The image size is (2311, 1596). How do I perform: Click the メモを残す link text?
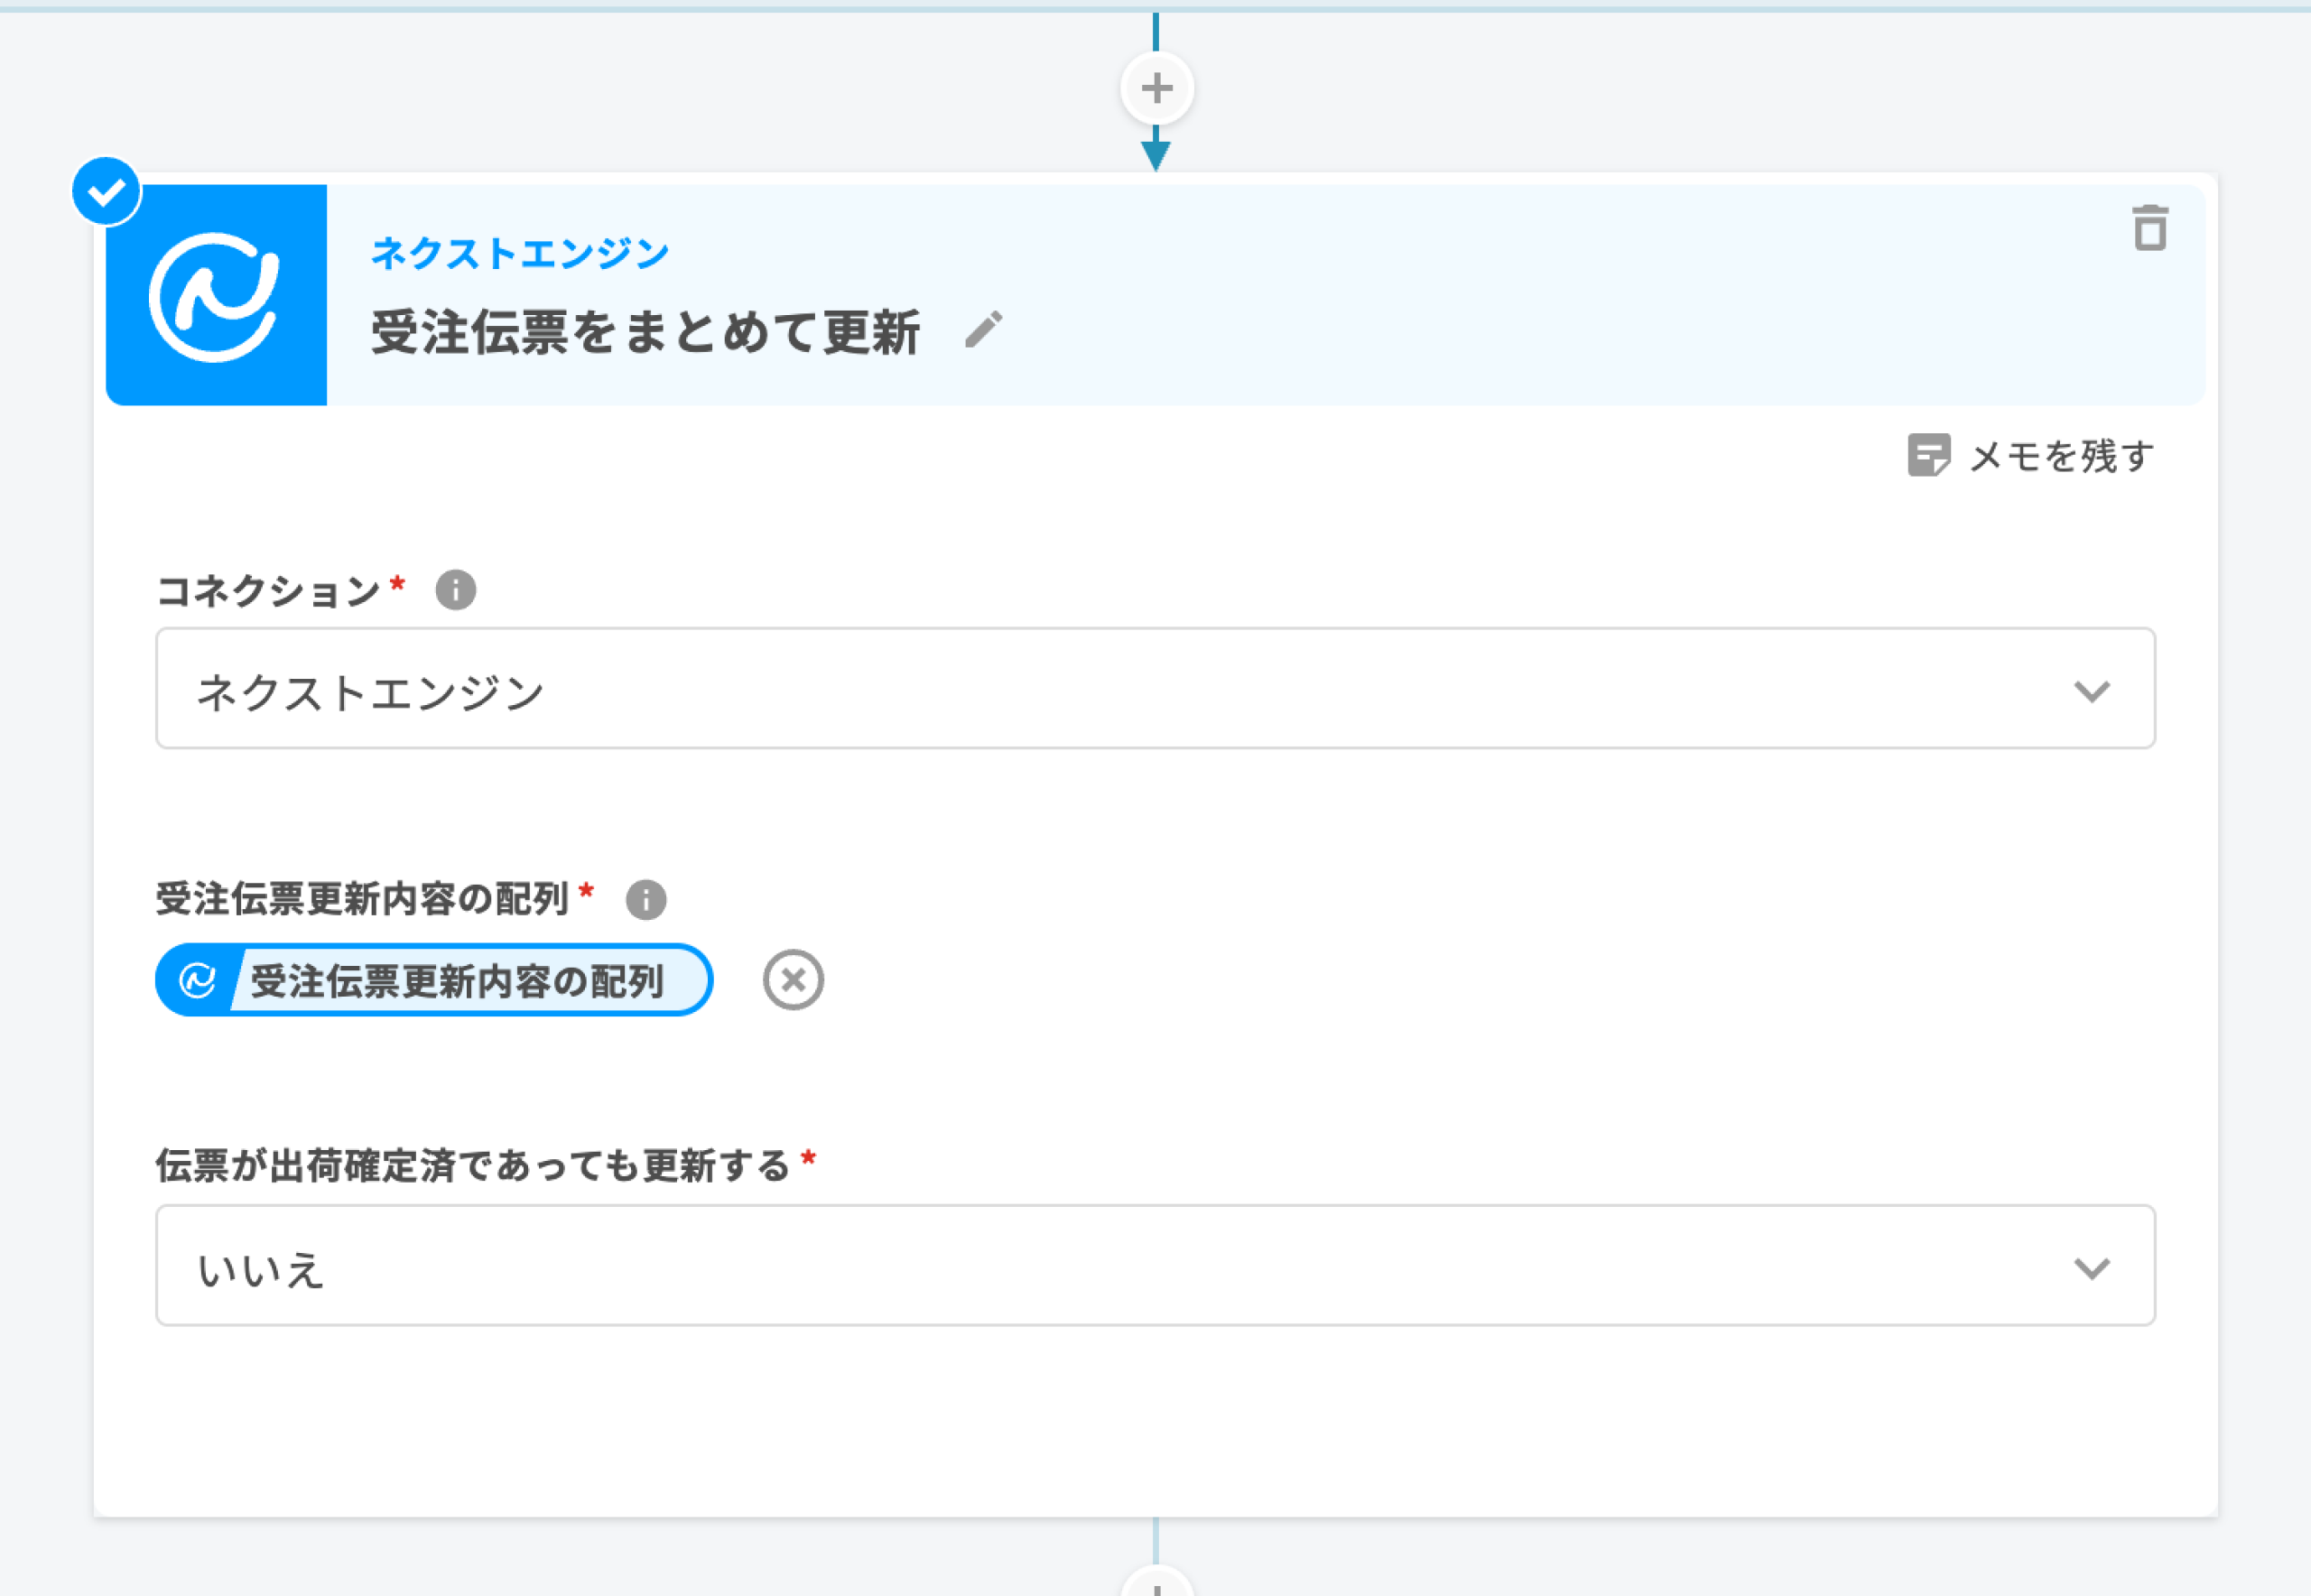point(2061,456)
